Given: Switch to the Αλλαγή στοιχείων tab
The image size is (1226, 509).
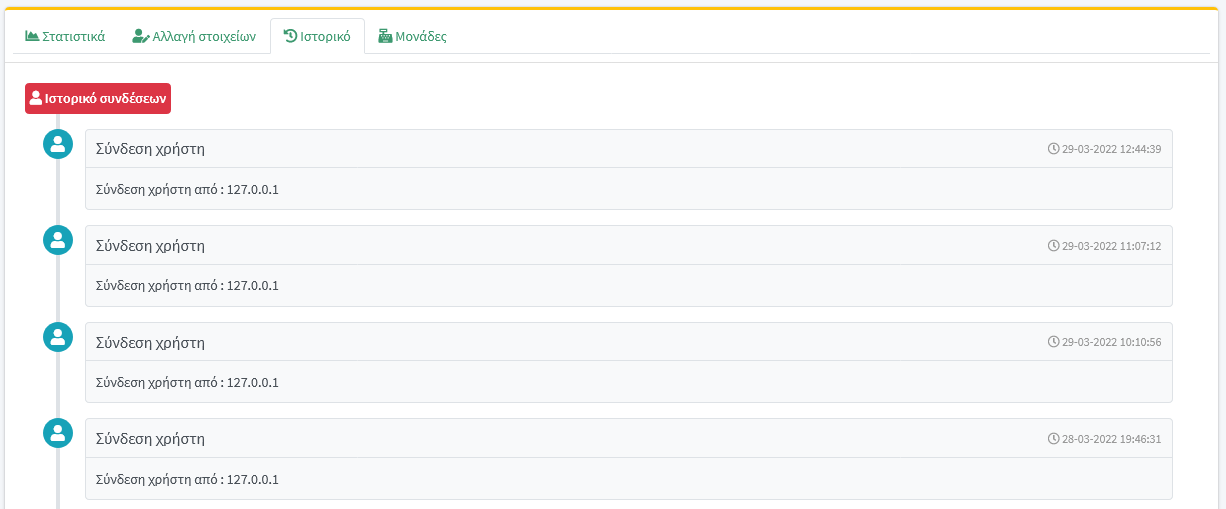Looking at the screenshot, I should point(194,36).
